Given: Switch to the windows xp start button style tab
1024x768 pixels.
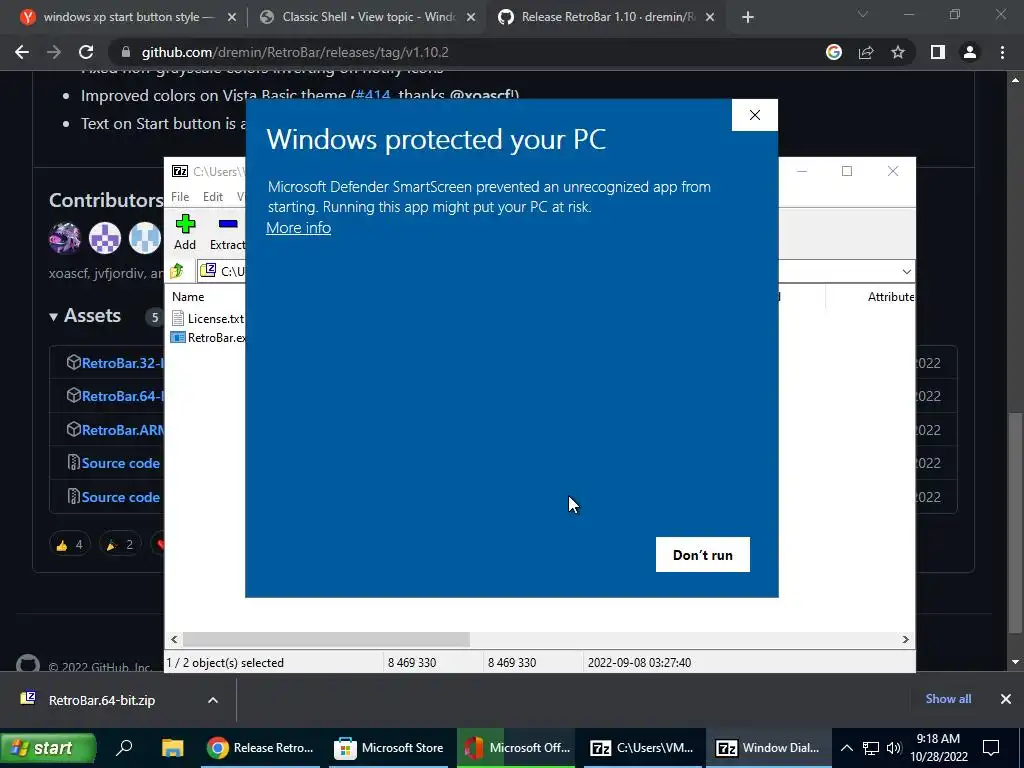Looking at the screenshot, I should (128, 18).
